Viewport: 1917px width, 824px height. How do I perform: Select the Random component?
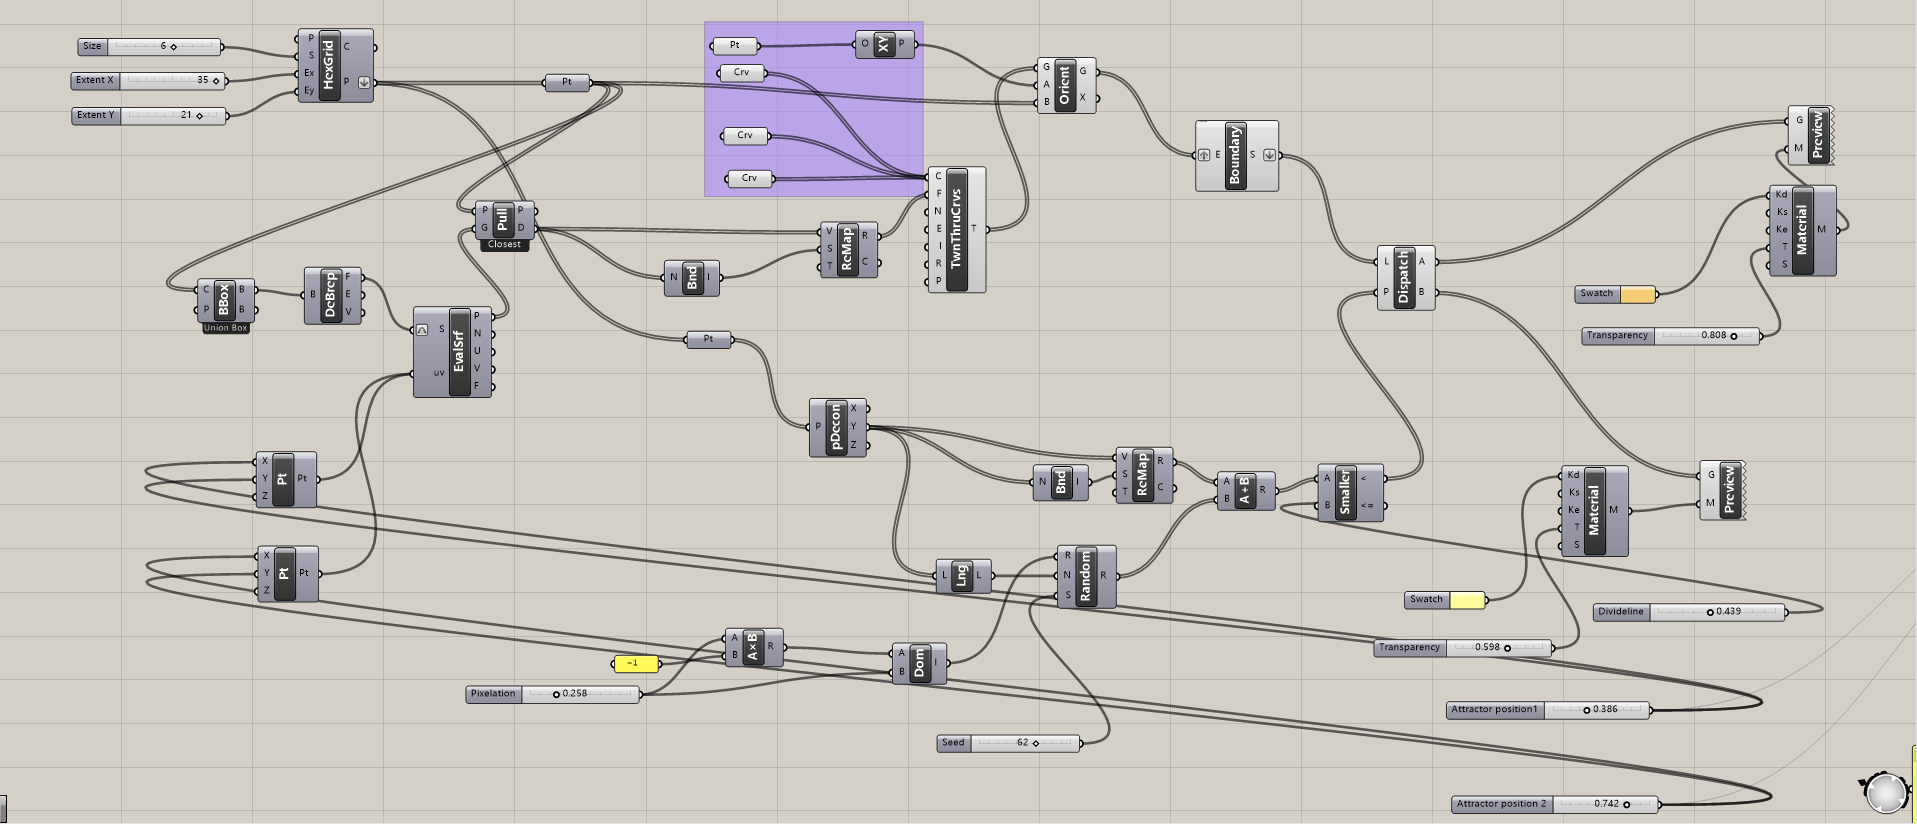click(x=1085, y=576)
